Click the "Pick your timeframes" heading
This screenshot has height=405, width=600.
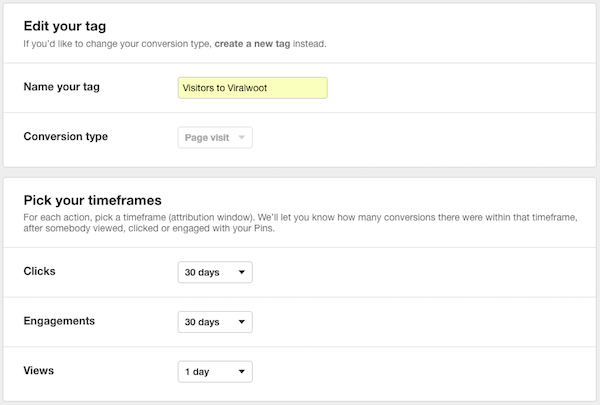93,200
